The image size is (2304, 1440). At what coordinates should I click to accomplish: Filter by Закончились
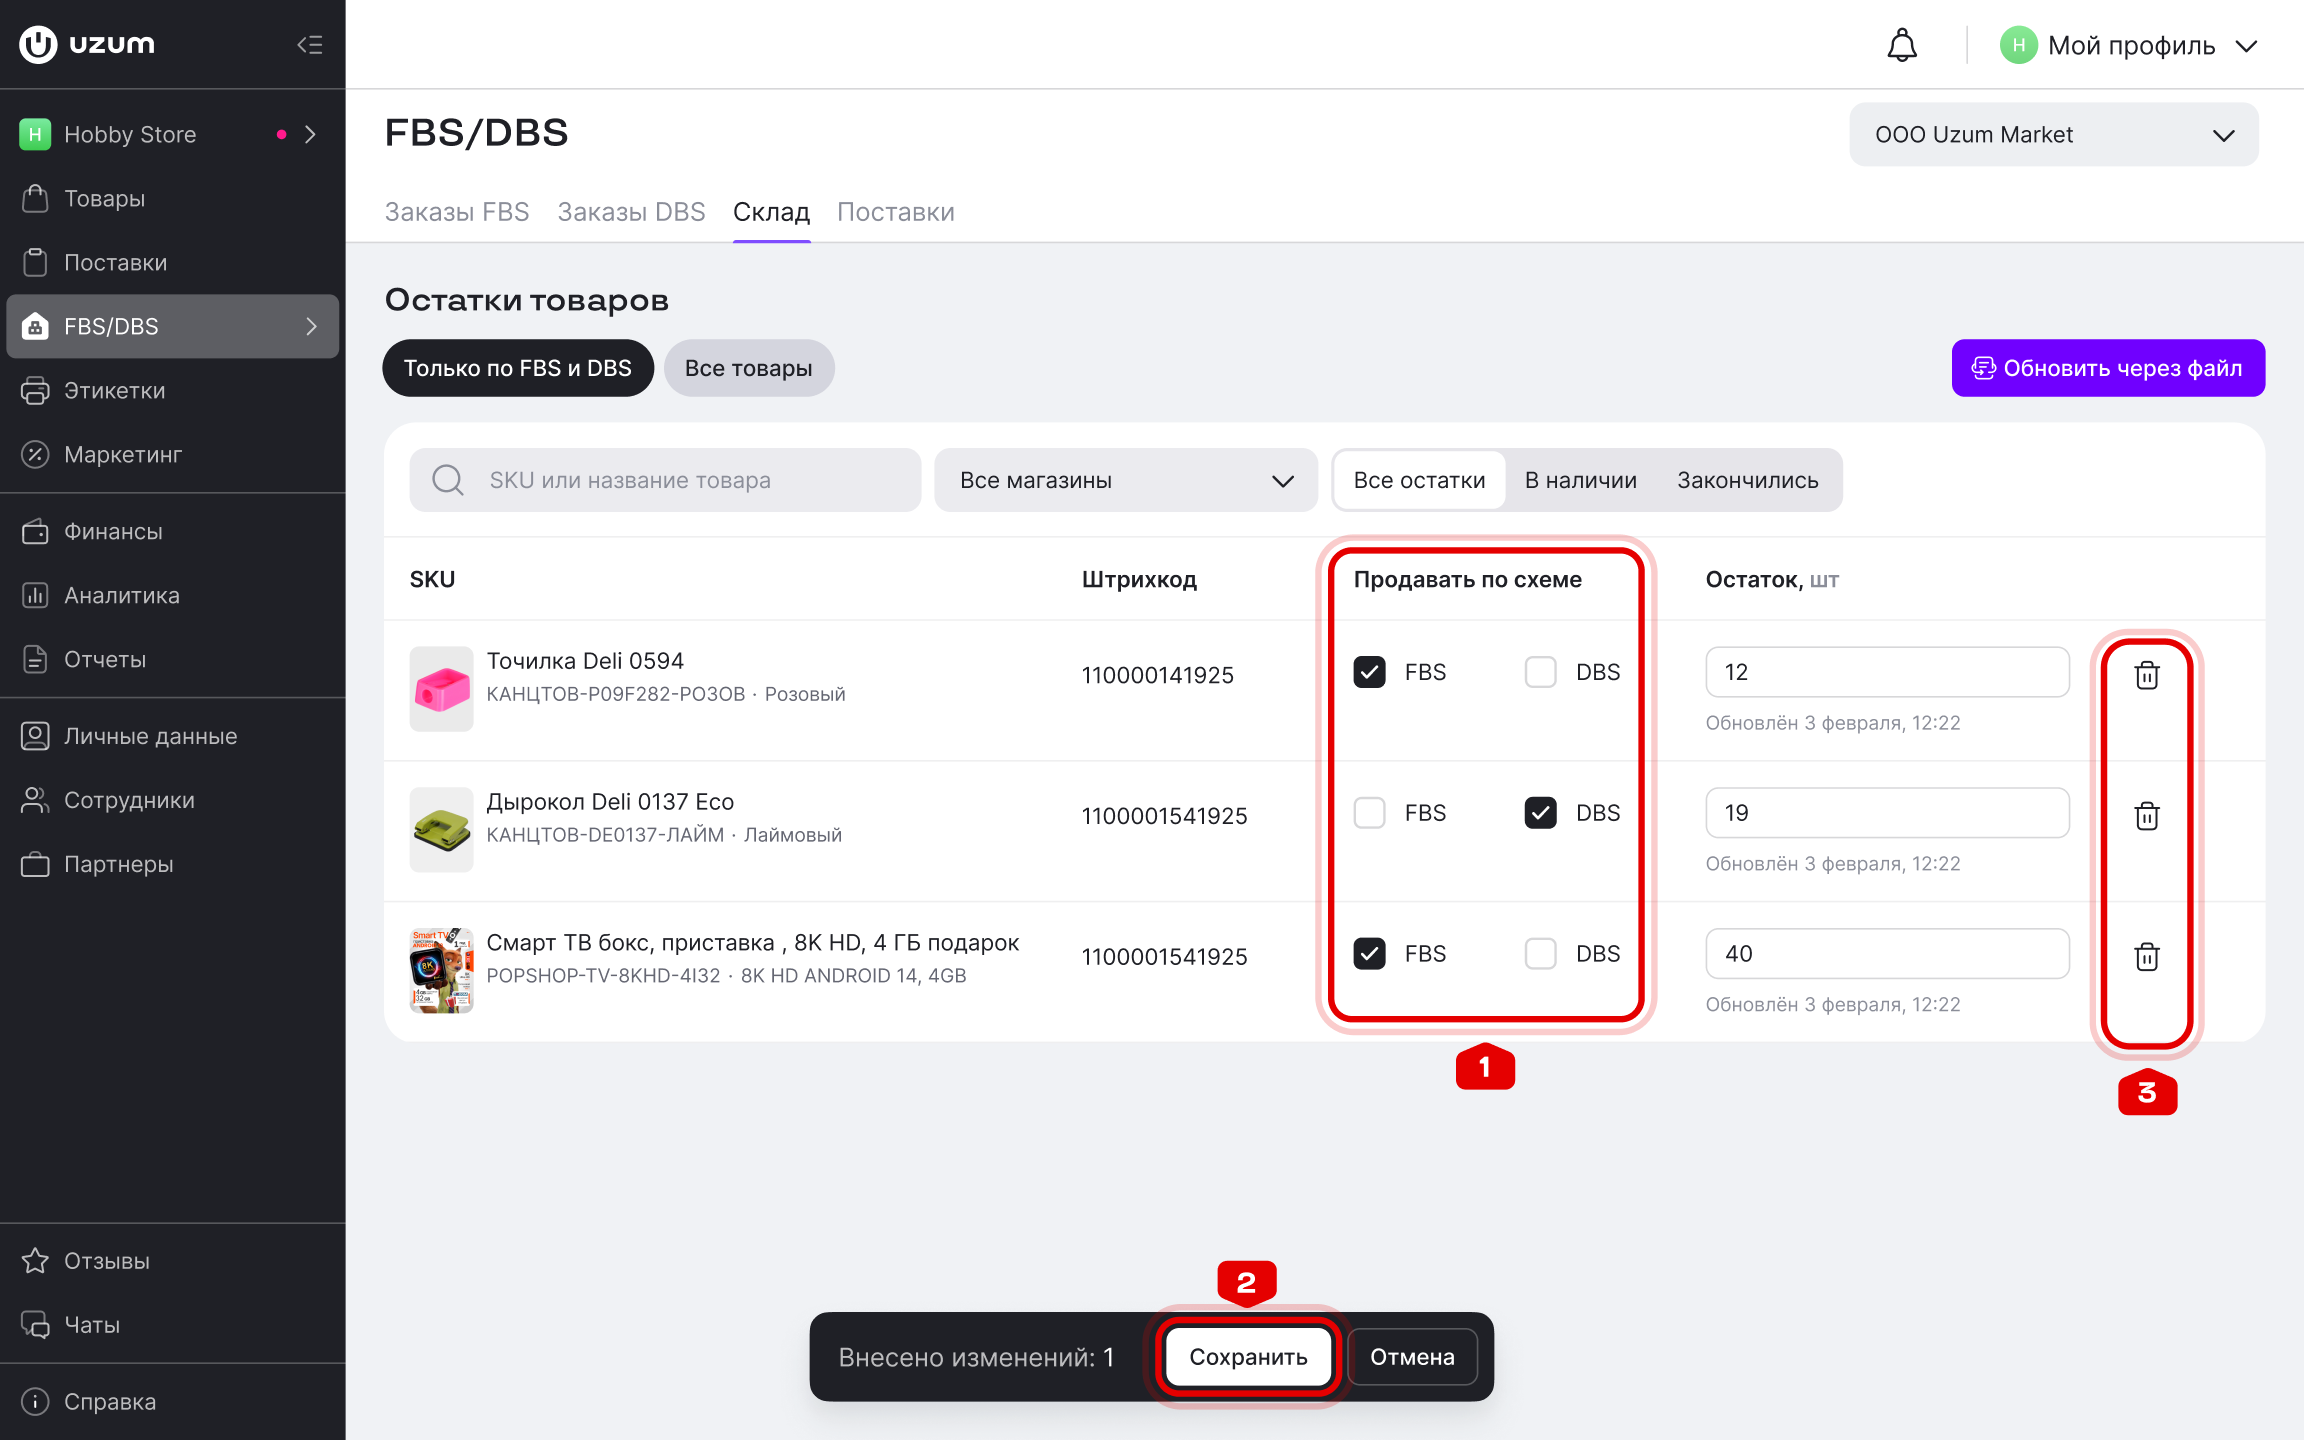1748,480
